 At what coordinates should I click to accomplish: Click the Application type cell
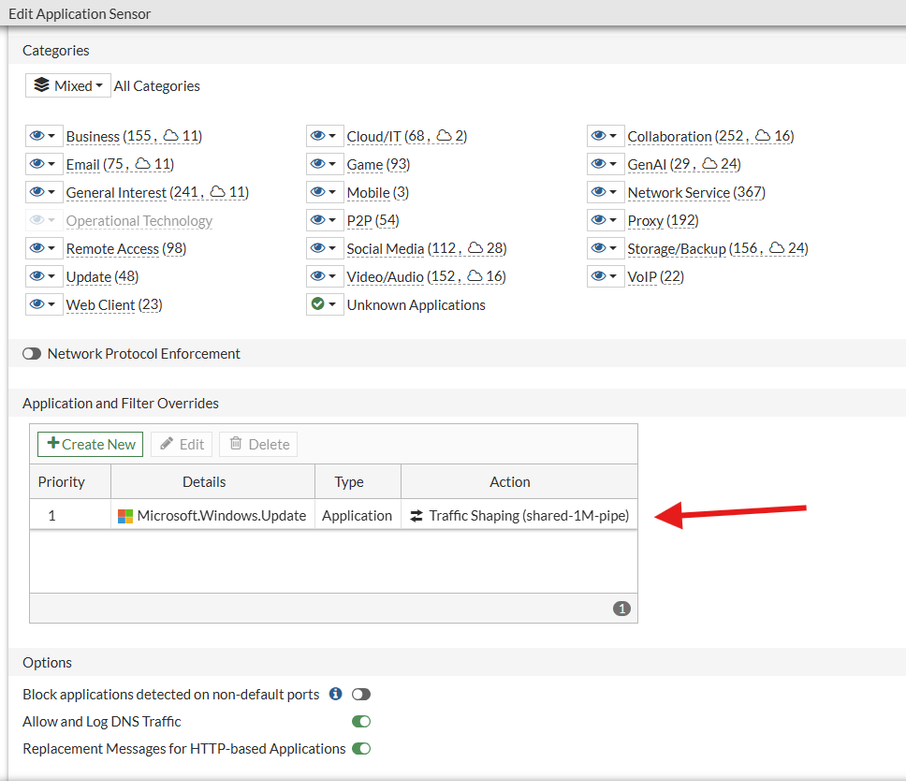358,515
